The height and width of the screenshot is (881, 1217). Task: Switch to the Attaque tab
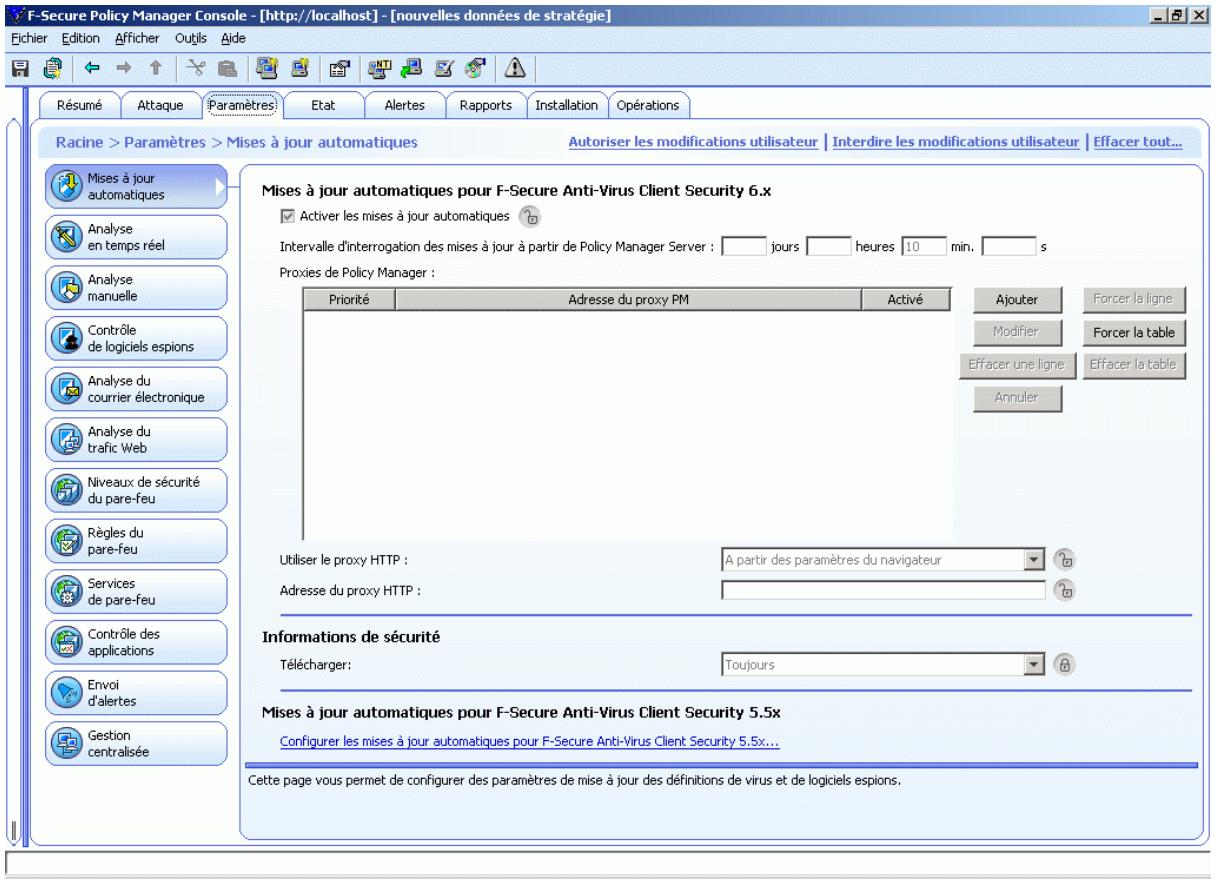[160, 105]
